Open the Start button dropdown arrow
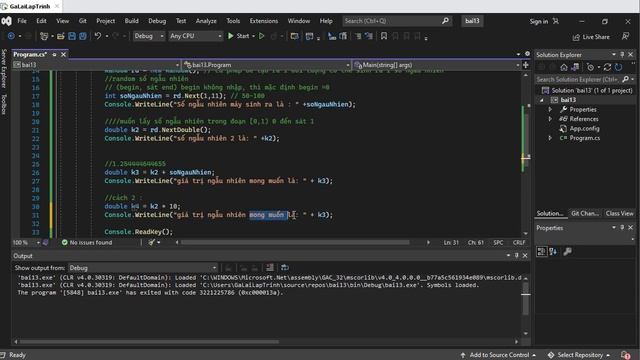 [x=253, y=36]
